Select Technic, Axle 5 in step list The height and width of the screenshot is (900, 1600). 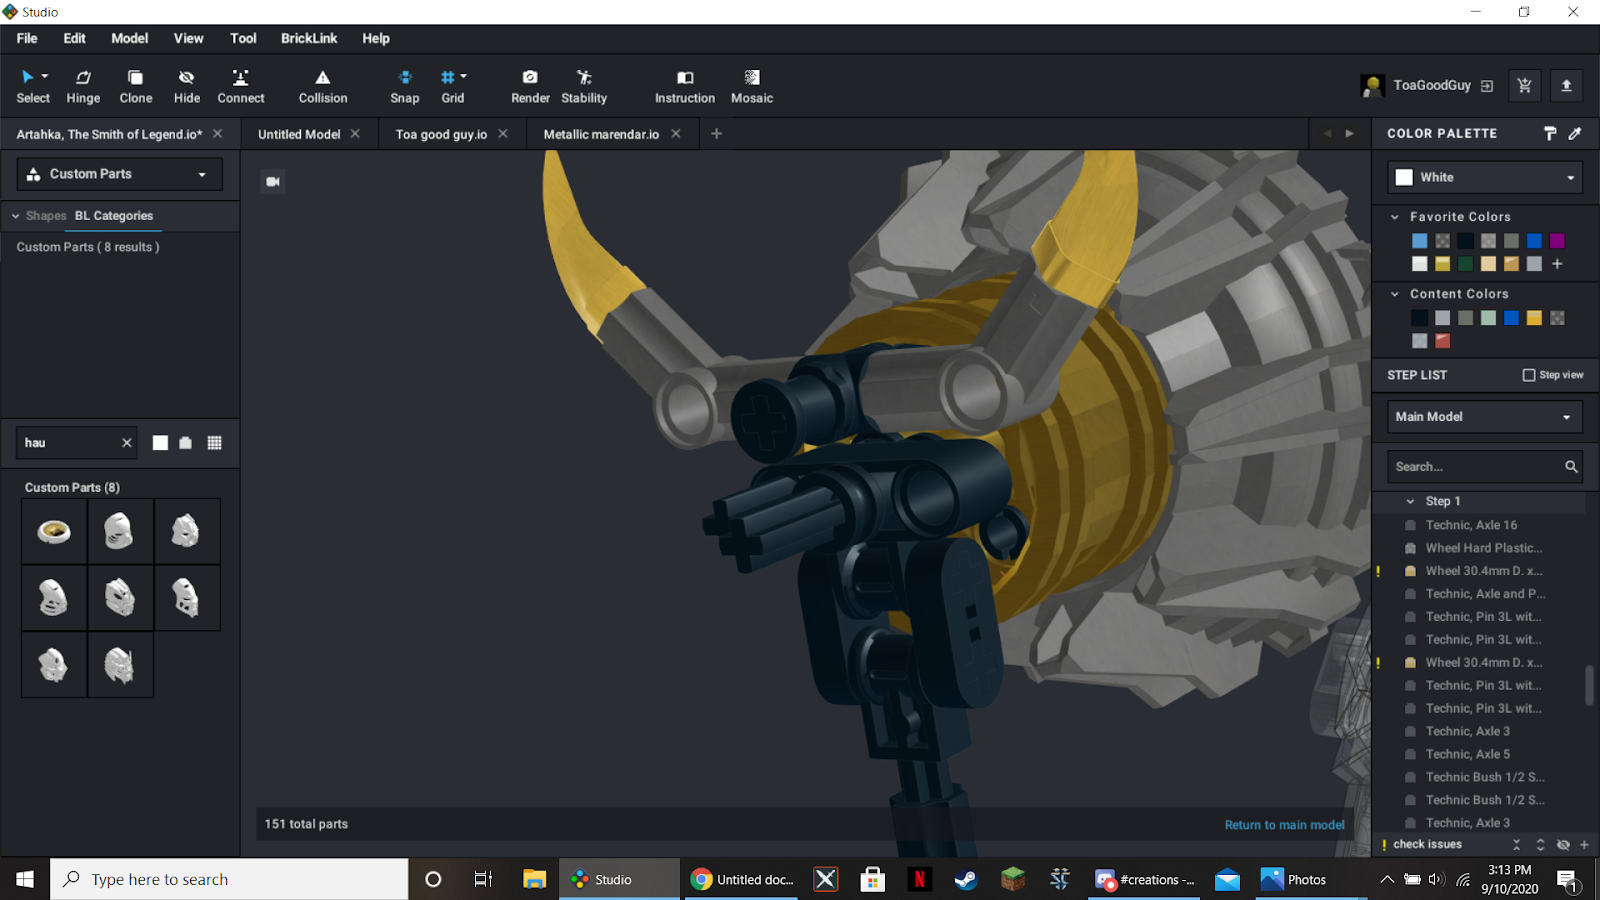tap(1467, 754)
